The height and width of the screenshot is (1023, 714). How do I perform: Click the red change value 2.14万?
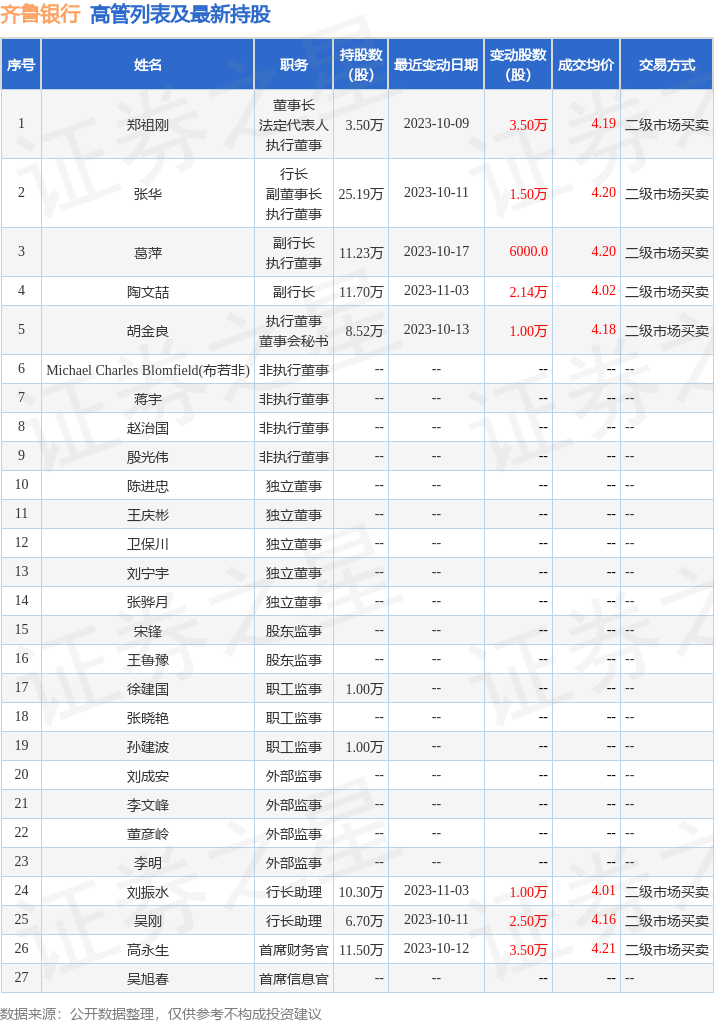[x=529, y=292]
